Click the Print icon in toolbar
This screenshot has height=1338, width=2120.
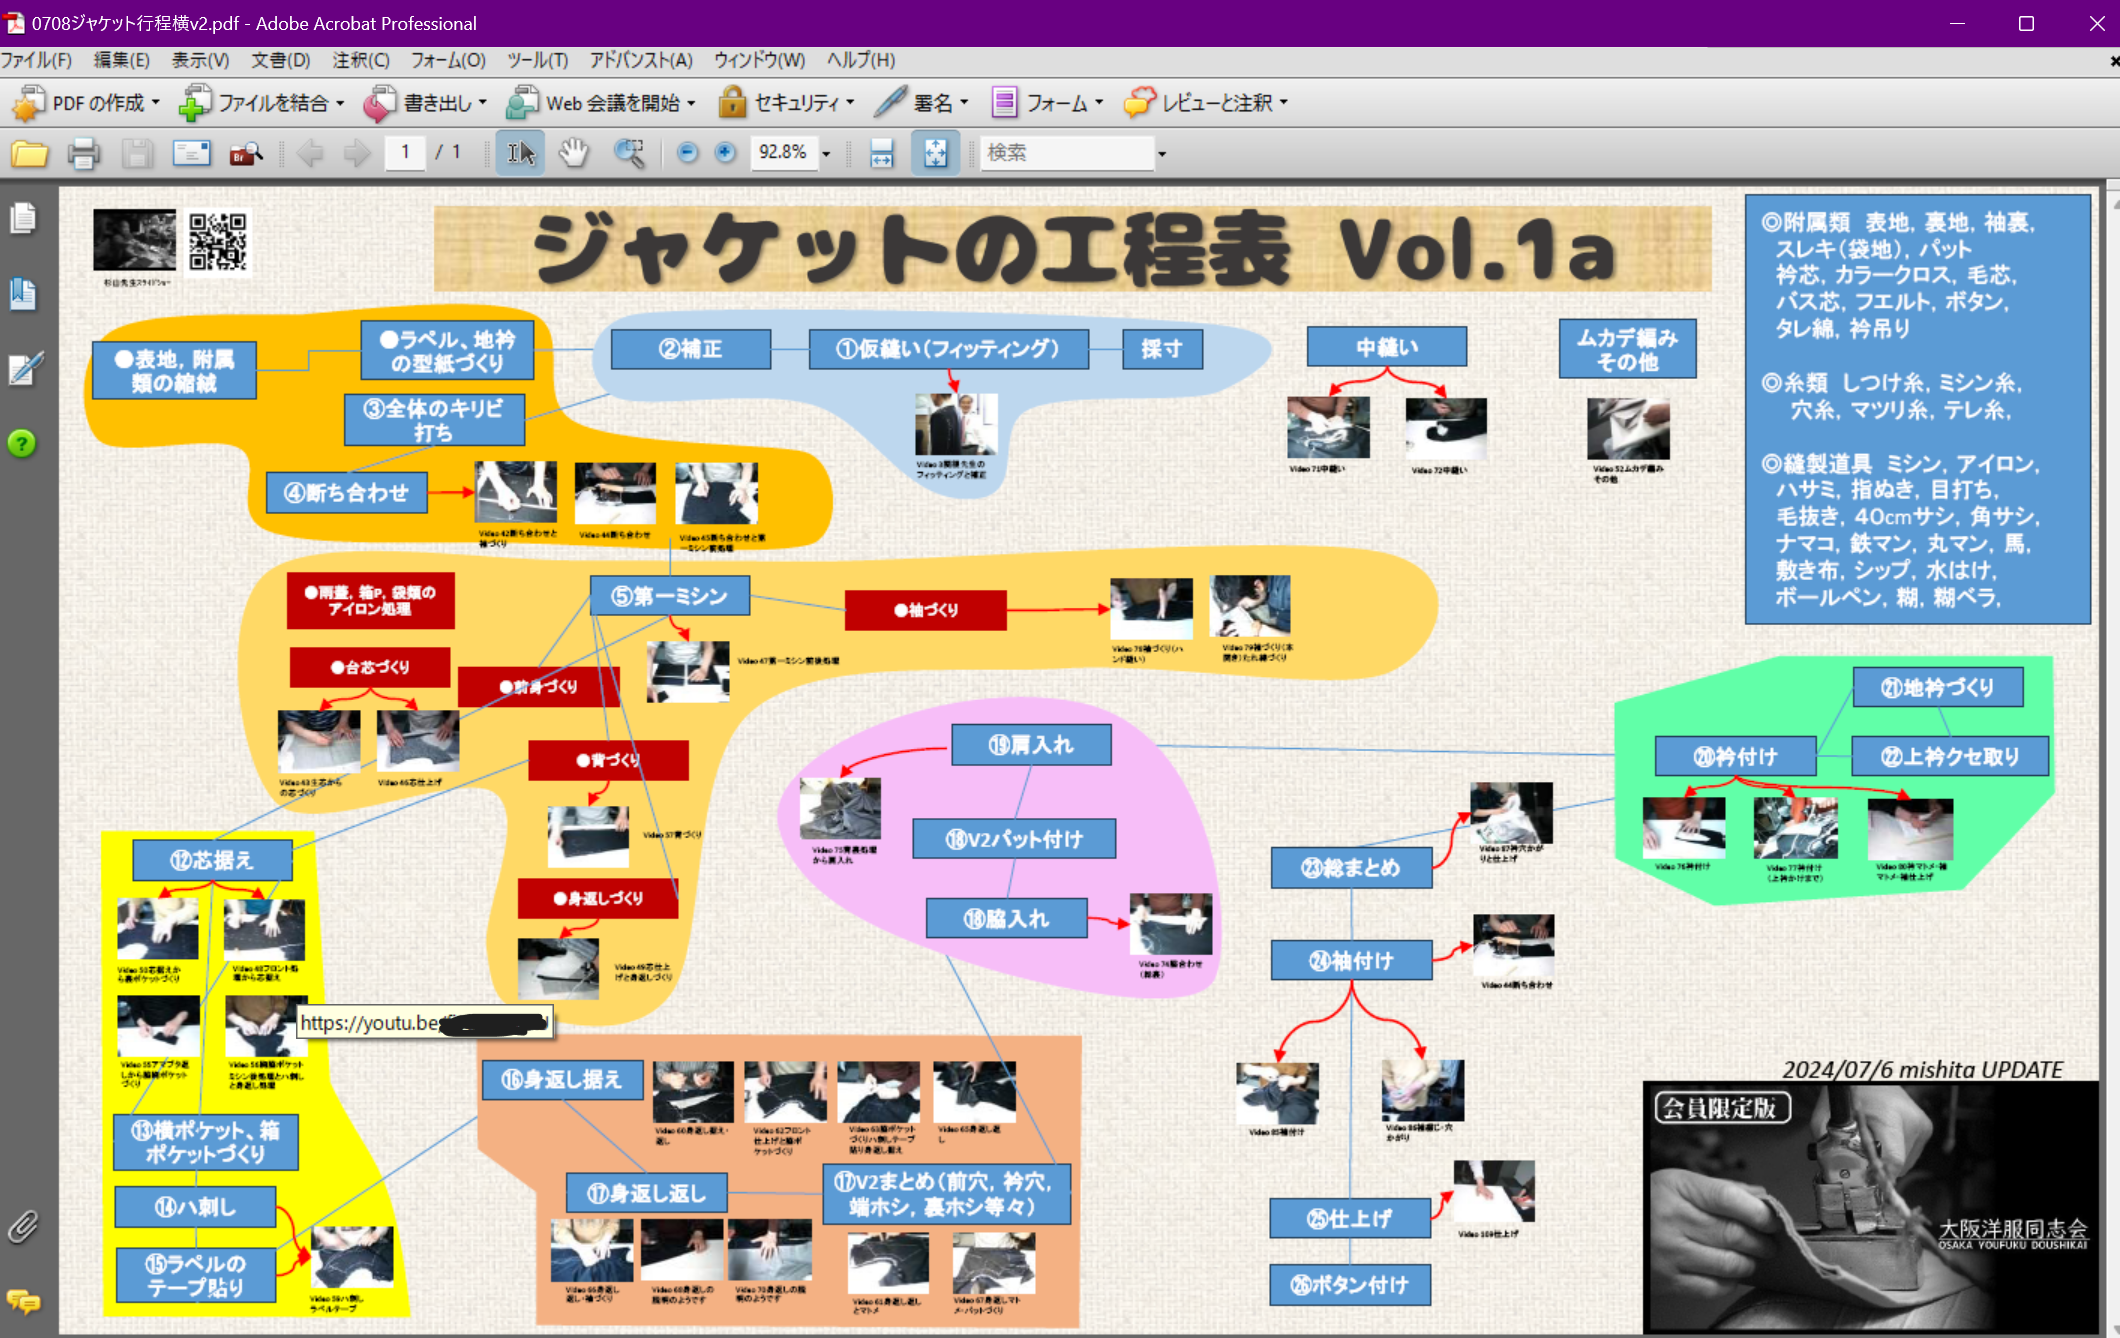[83, 153]
